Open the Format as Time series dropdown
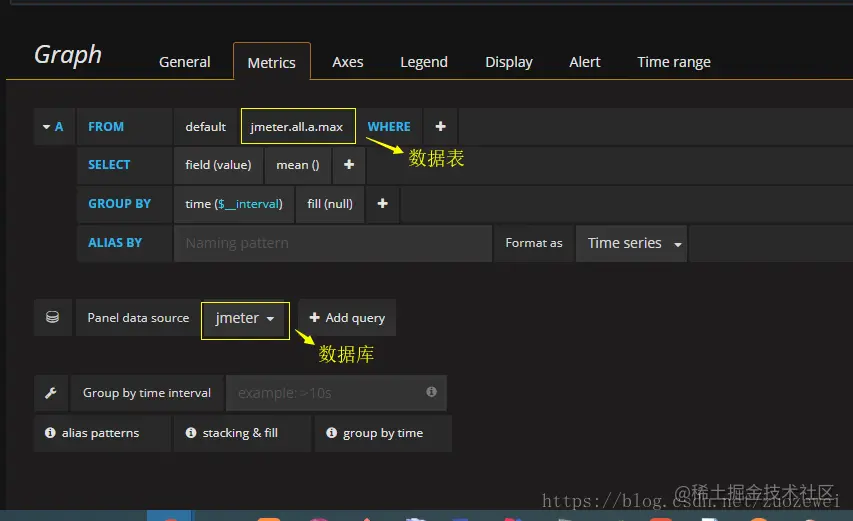853x521 pixels. pyautogui.click(x=632, y=243)
